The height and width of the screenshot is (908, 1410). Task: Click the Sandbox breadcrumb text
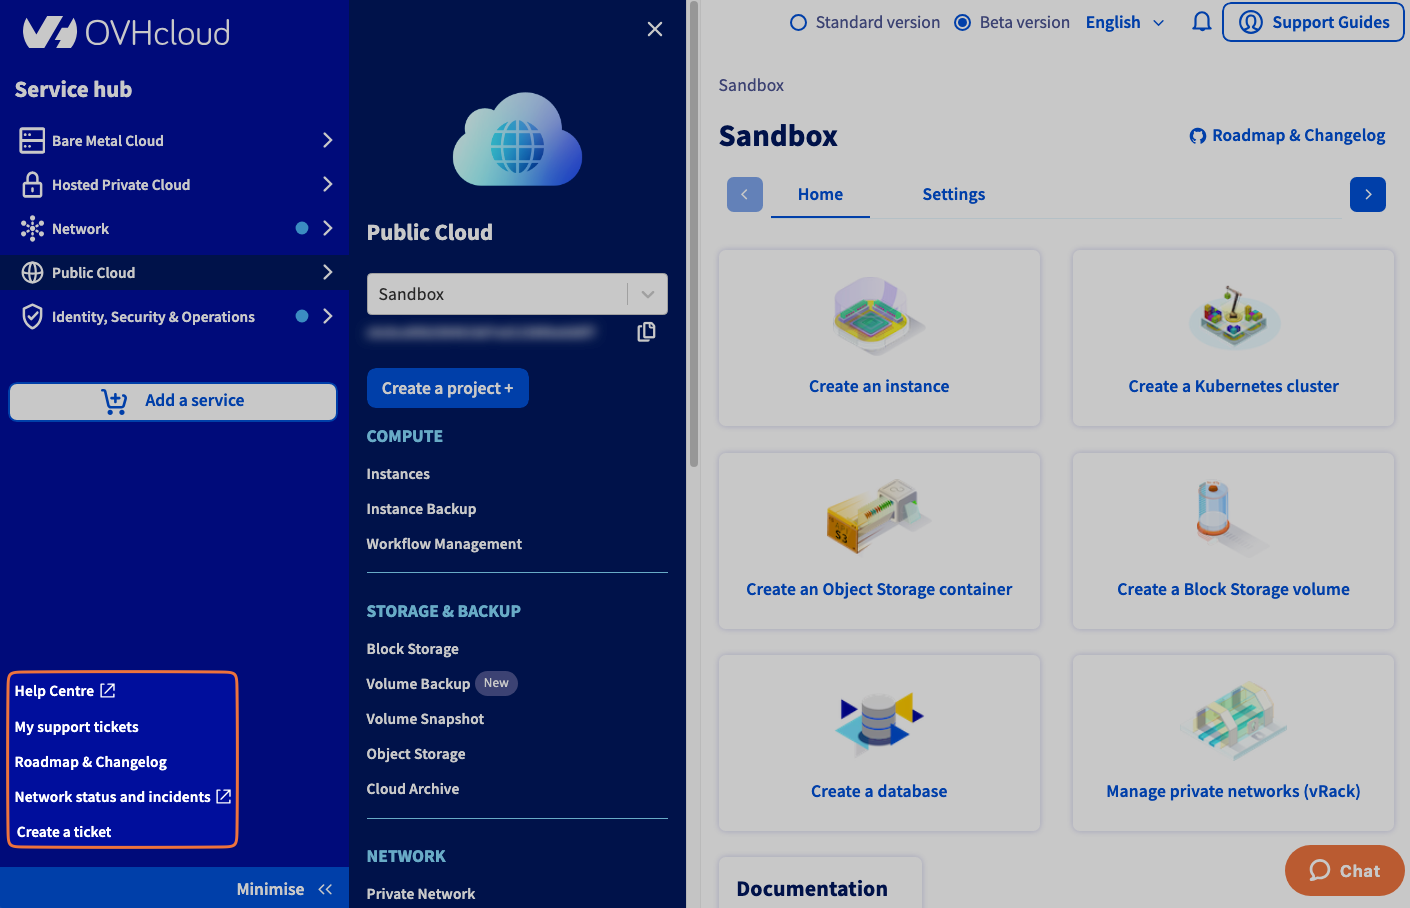click(x=751, y=85)
